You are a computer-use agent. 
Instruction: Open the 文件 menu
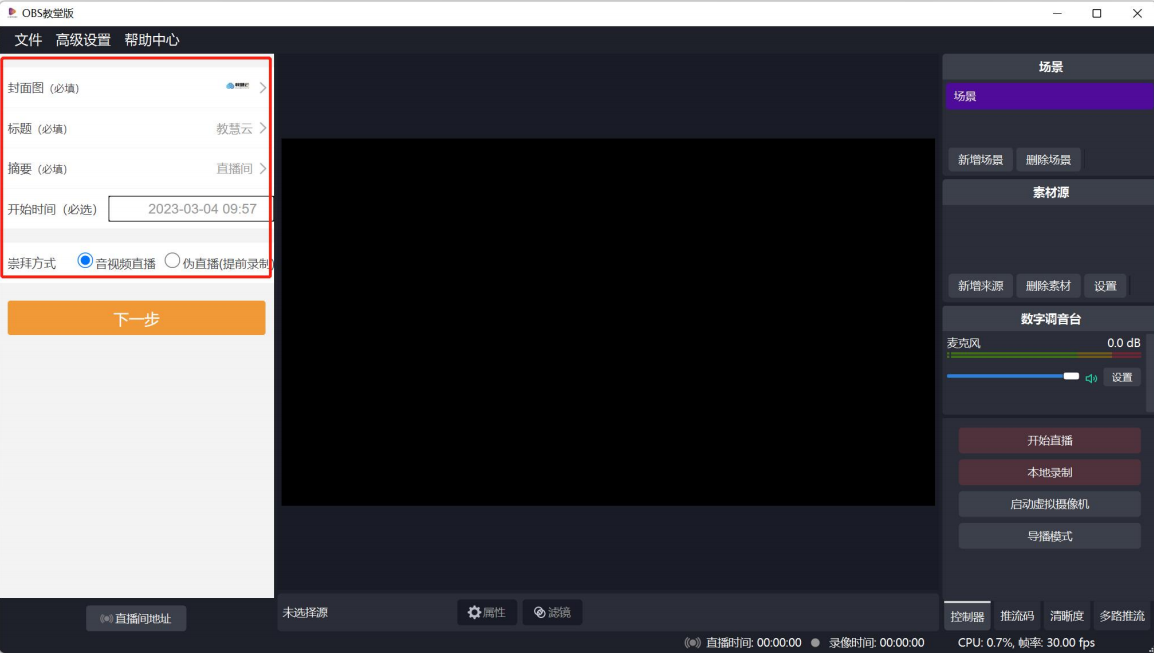tap(27, 40)
